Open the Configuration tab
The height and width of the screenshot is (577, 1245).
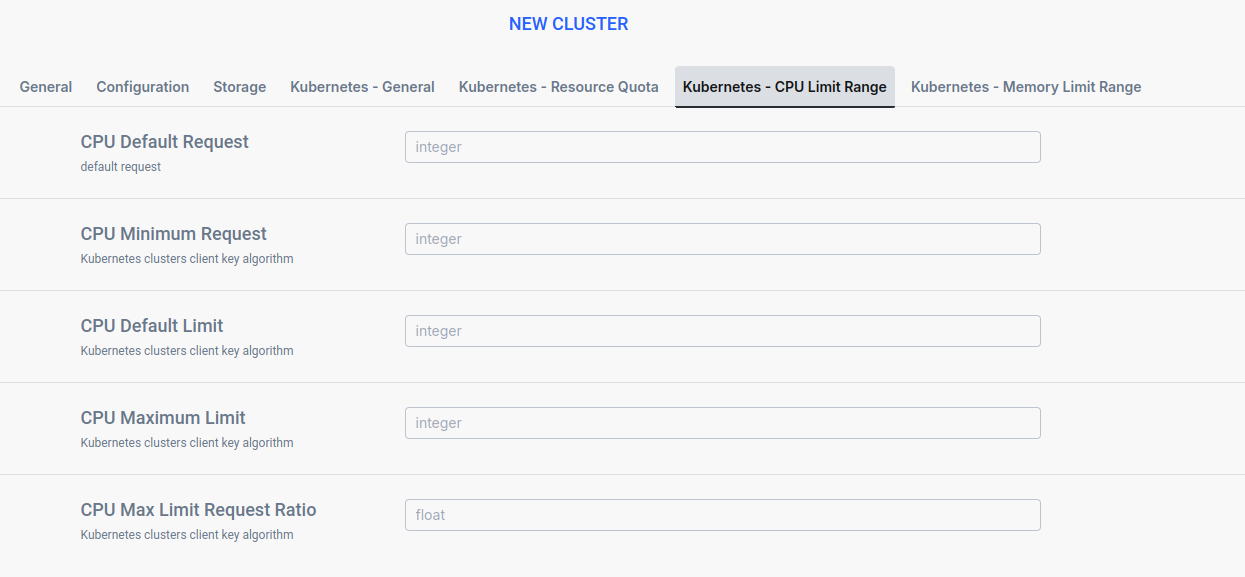(142, 87)
